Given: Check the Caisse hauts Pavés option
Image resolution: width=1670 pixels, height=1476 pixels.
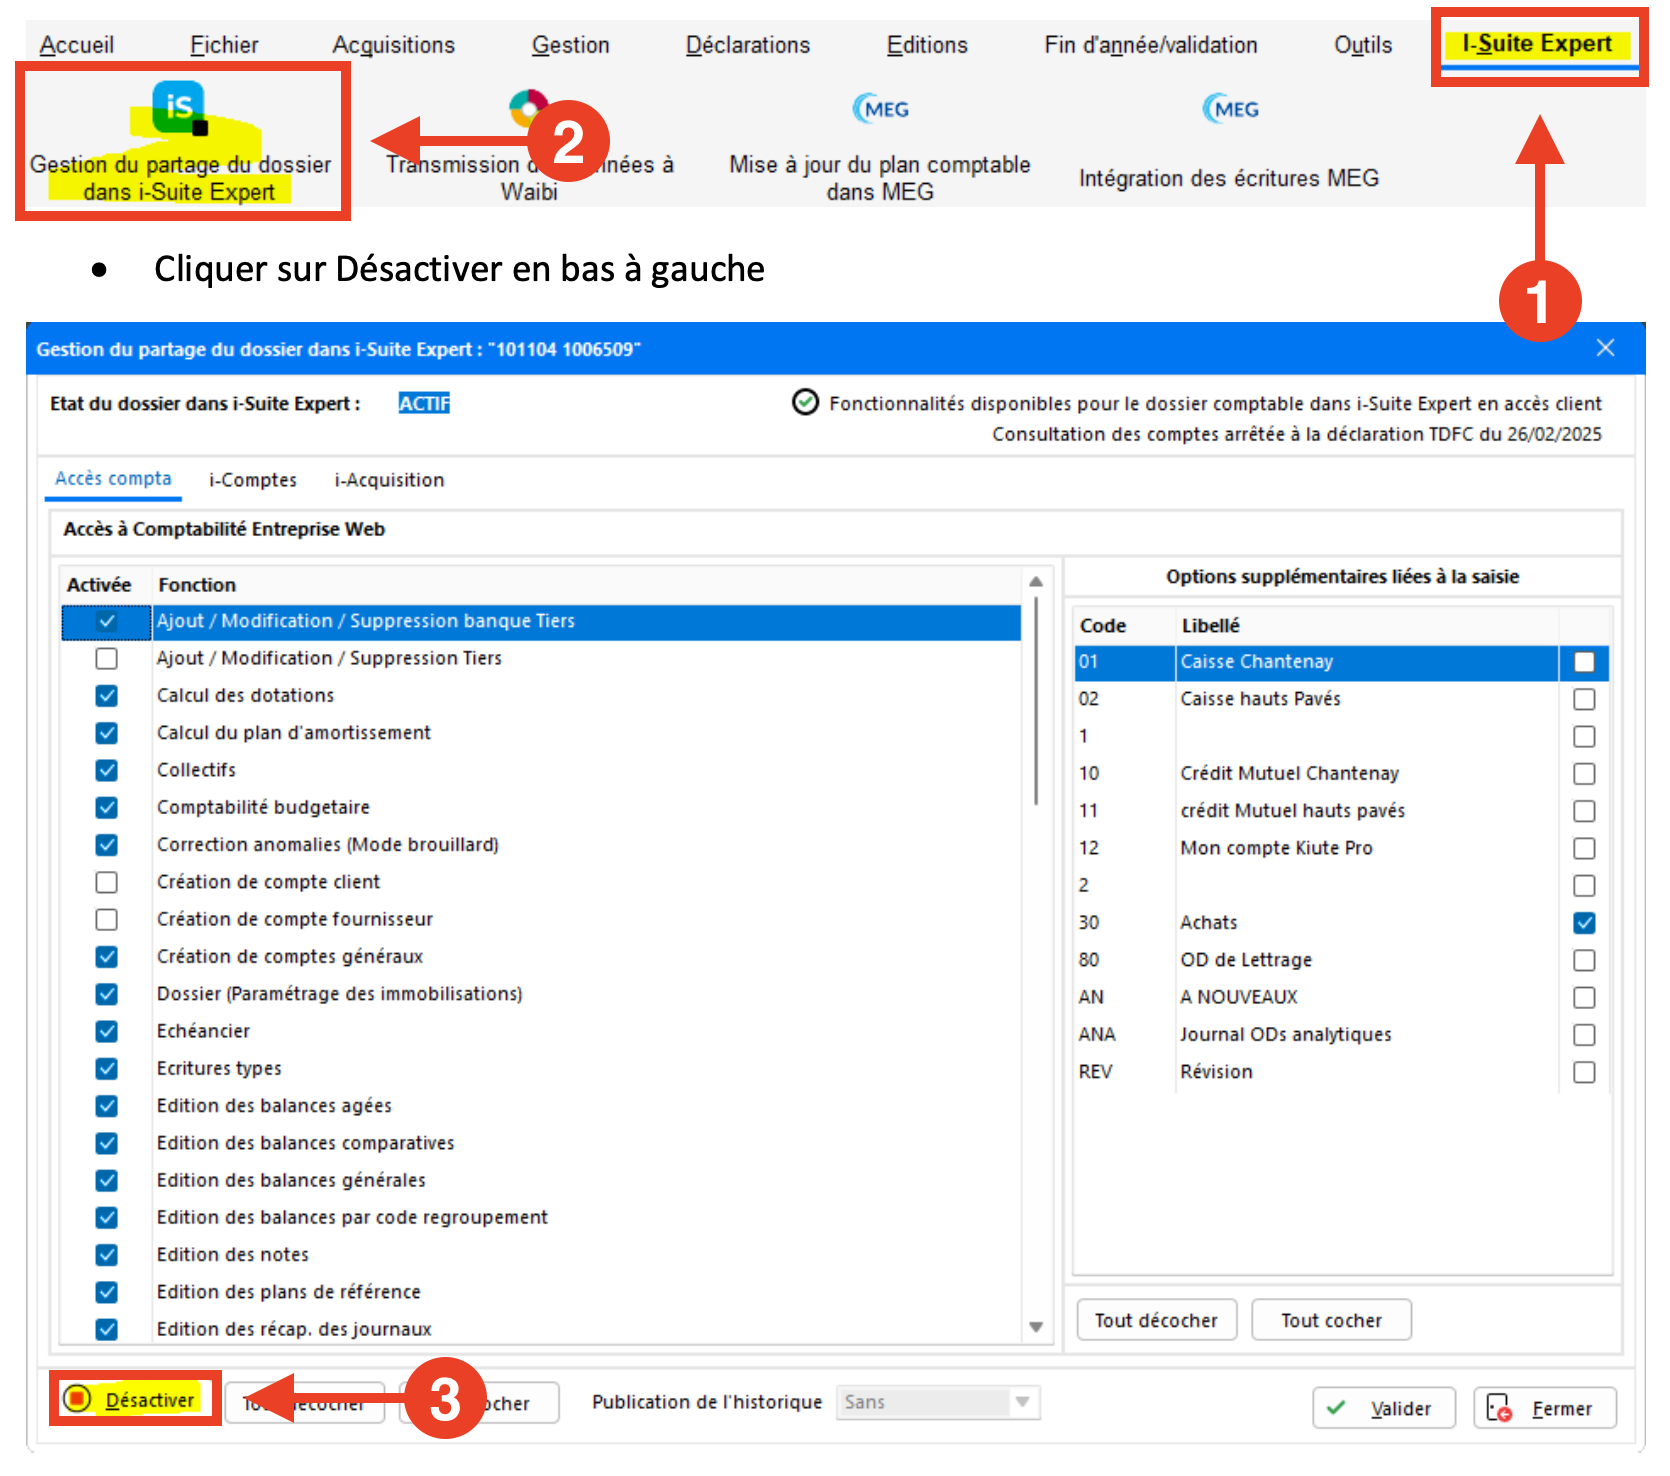Looking at the screenshot, I should [1584, 699].
